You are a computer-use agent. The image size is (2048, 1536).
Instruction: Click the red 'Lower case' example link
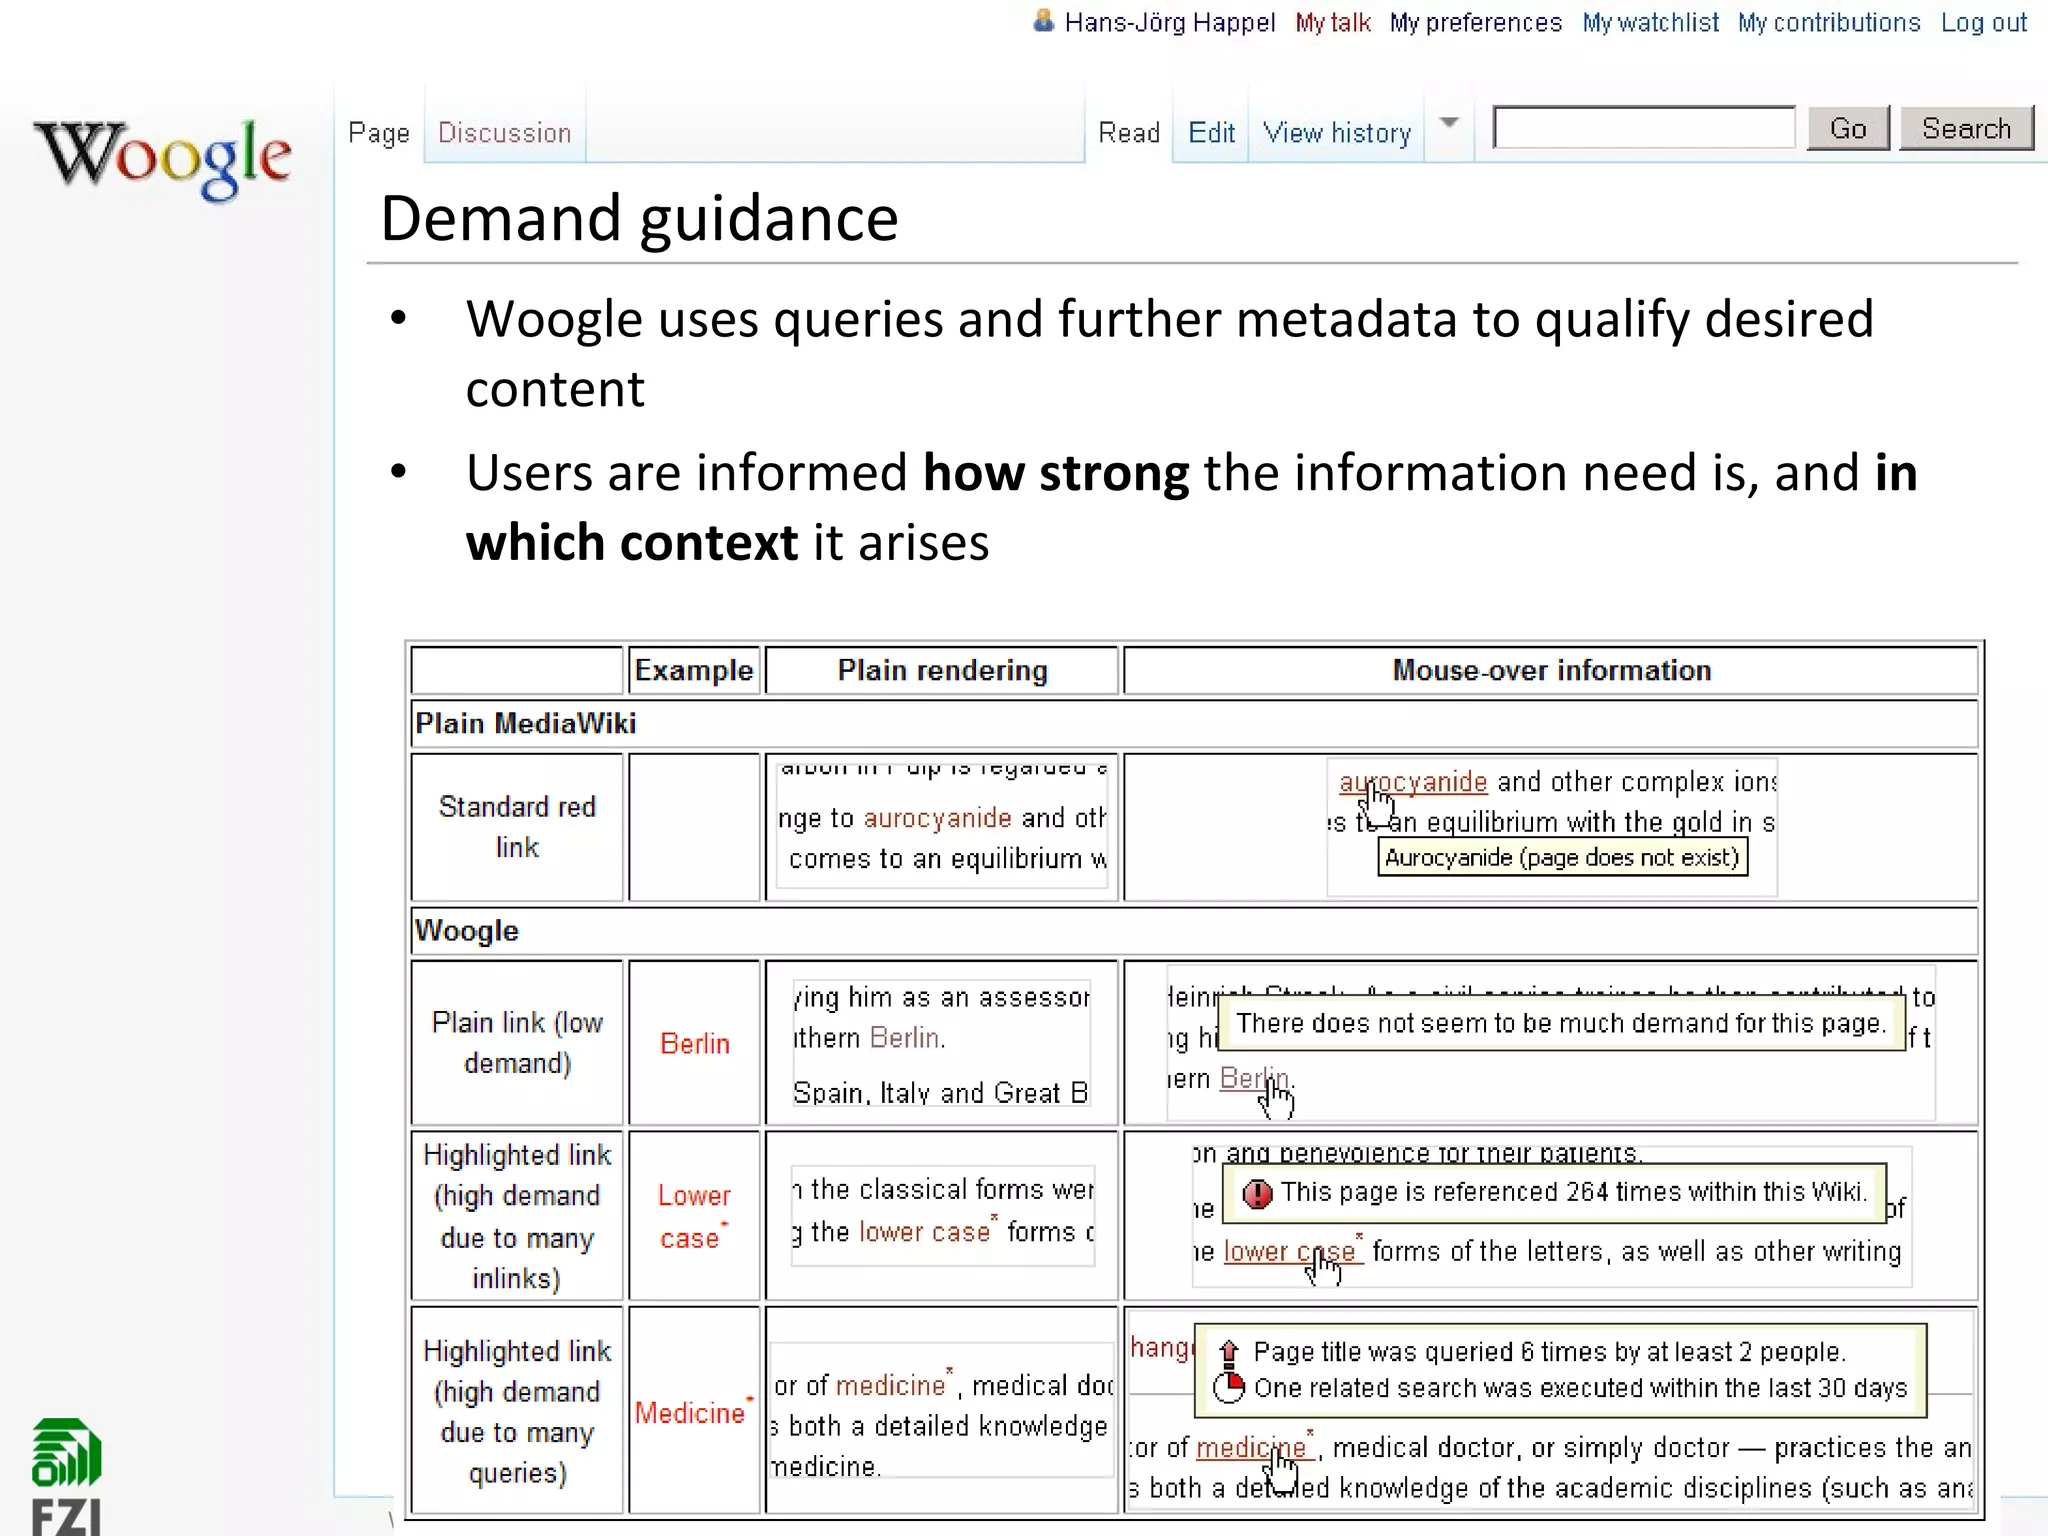(x=694, y=1217)
